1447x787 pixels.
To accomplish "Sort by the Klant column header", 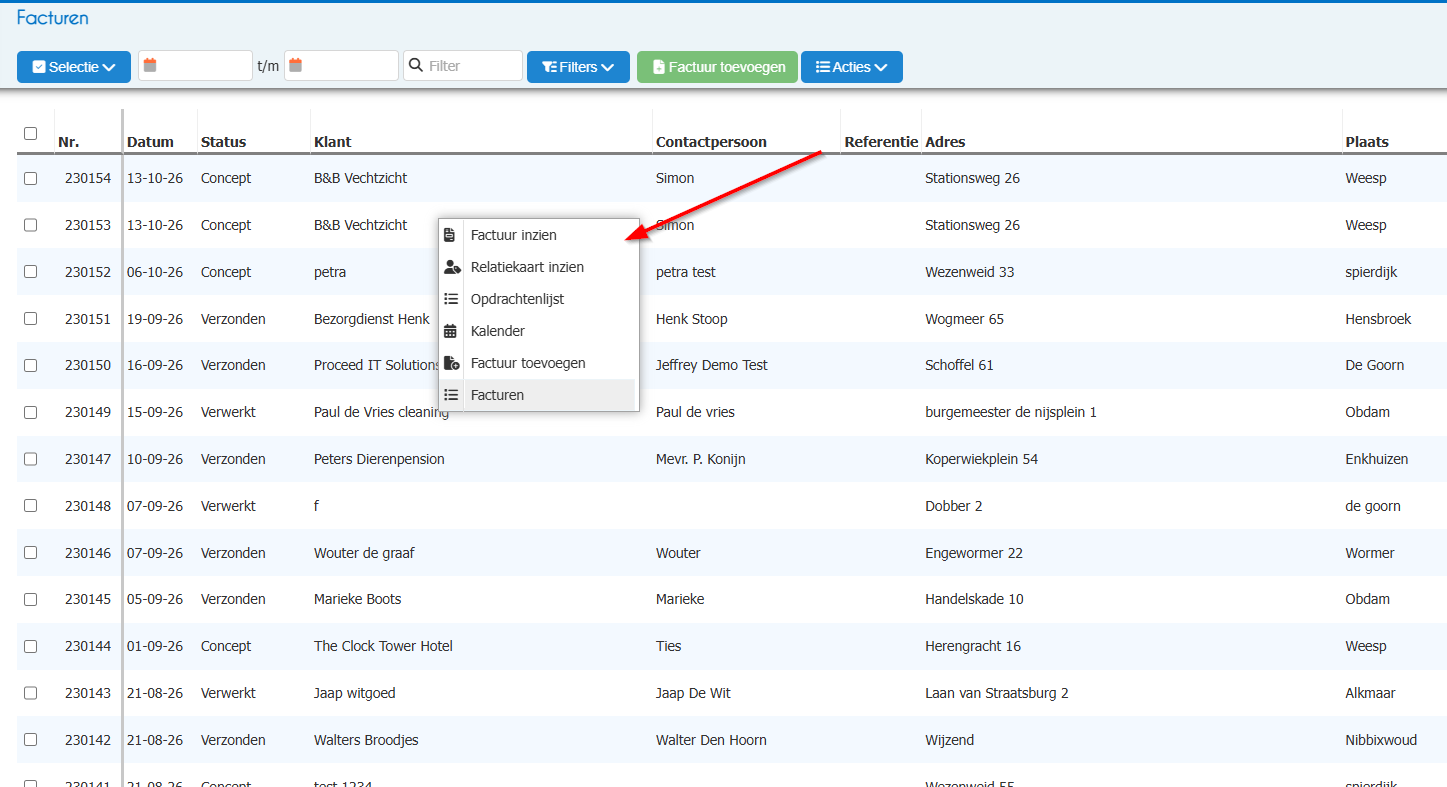I will coord(333,142).
